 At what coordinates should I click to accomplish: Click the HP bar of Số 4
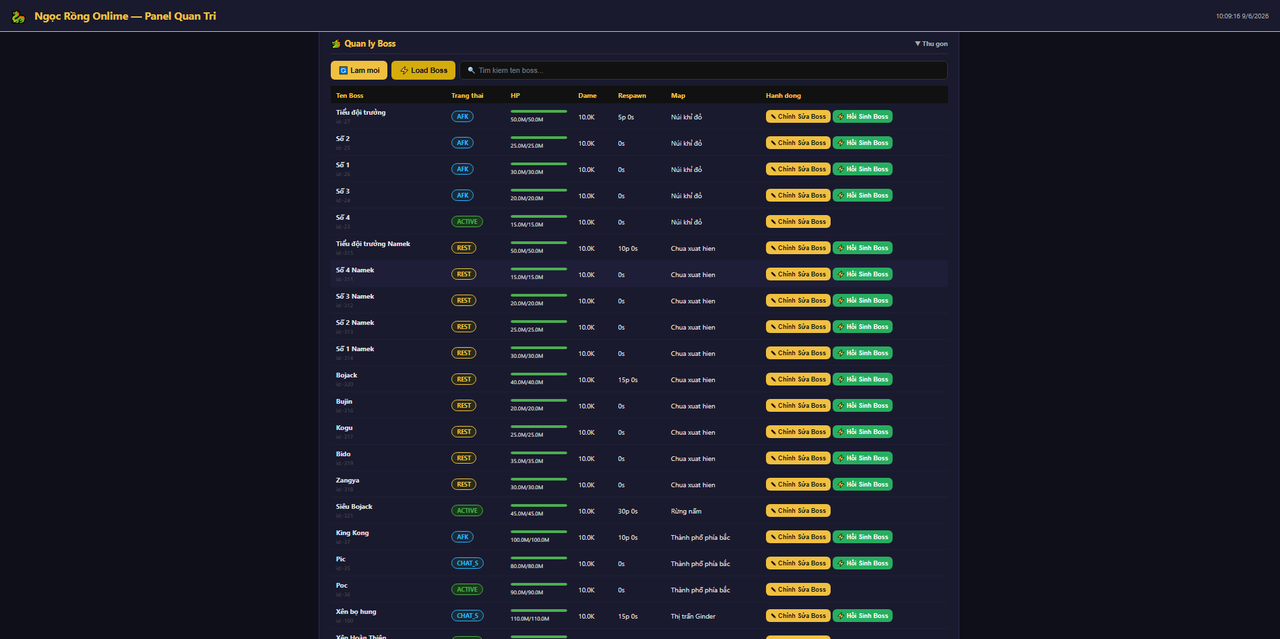tap(539, 216)
